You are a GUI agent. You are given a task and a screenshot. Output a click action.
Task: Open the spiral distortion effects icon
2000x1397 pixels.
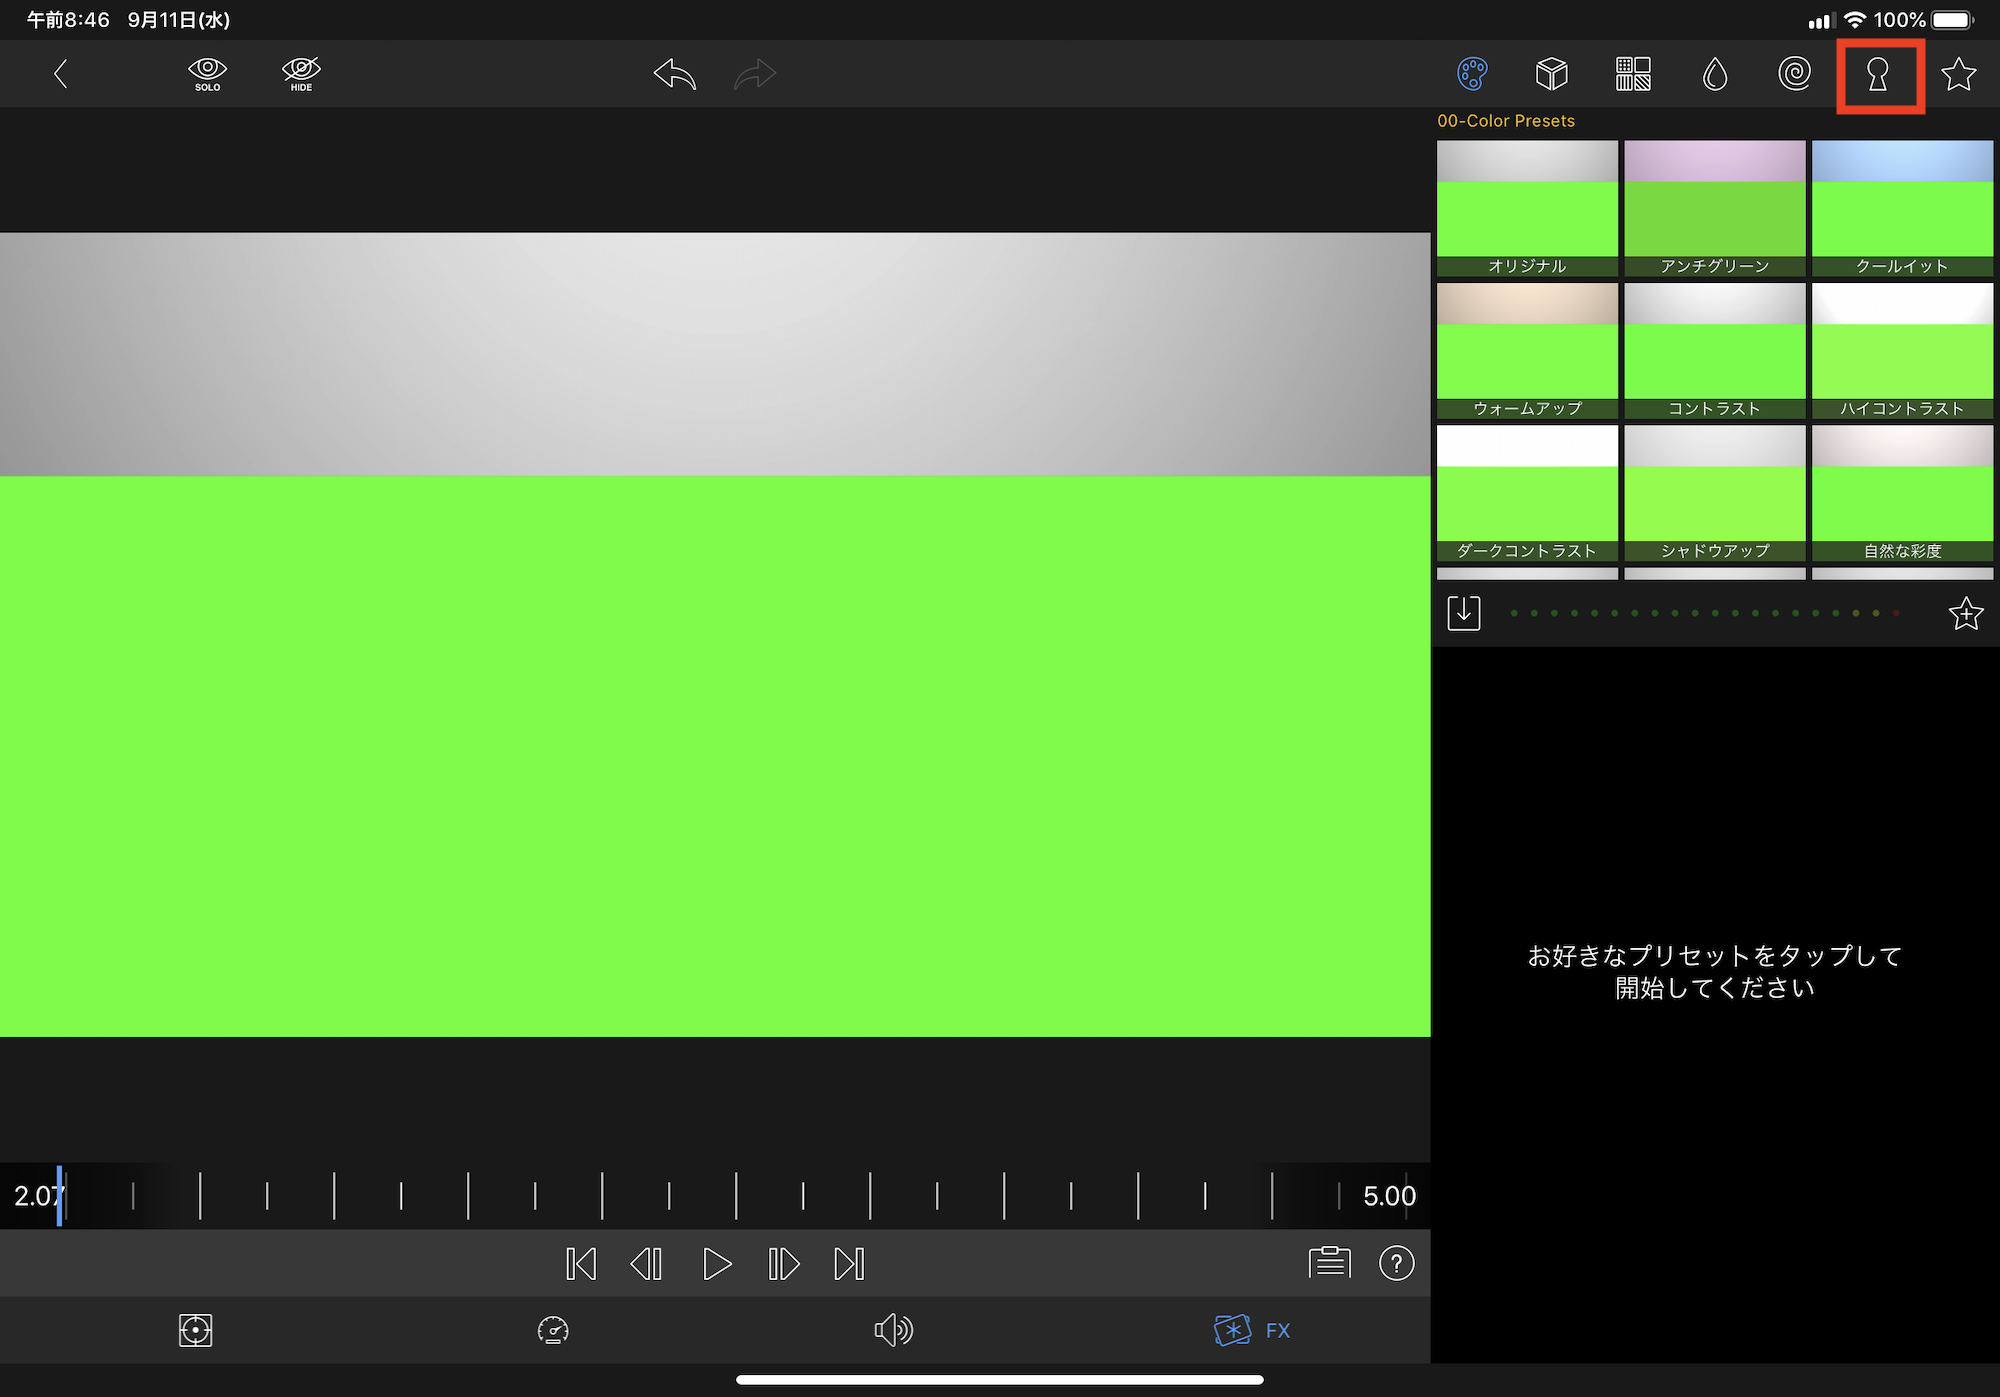tap(1795, 74)
